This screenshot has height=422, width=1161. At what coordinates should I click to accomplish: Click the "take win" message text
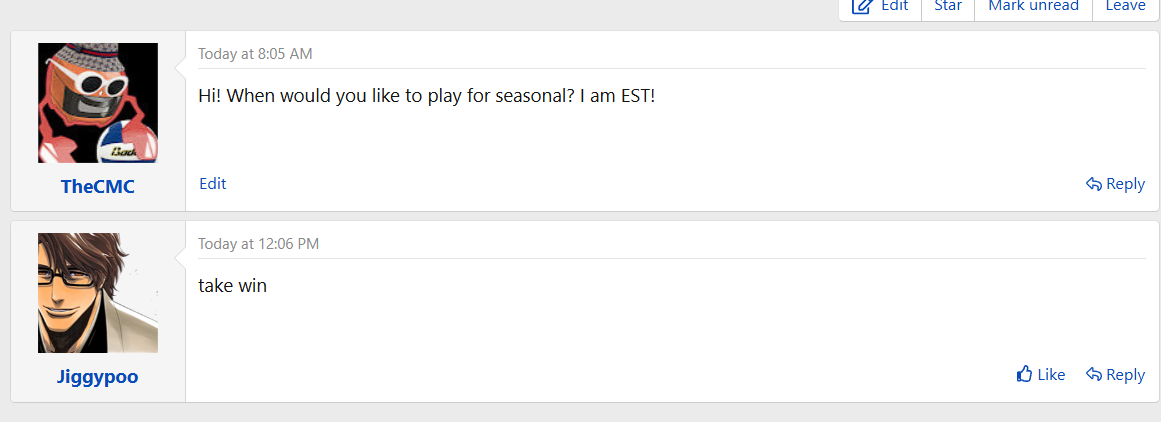232,286
